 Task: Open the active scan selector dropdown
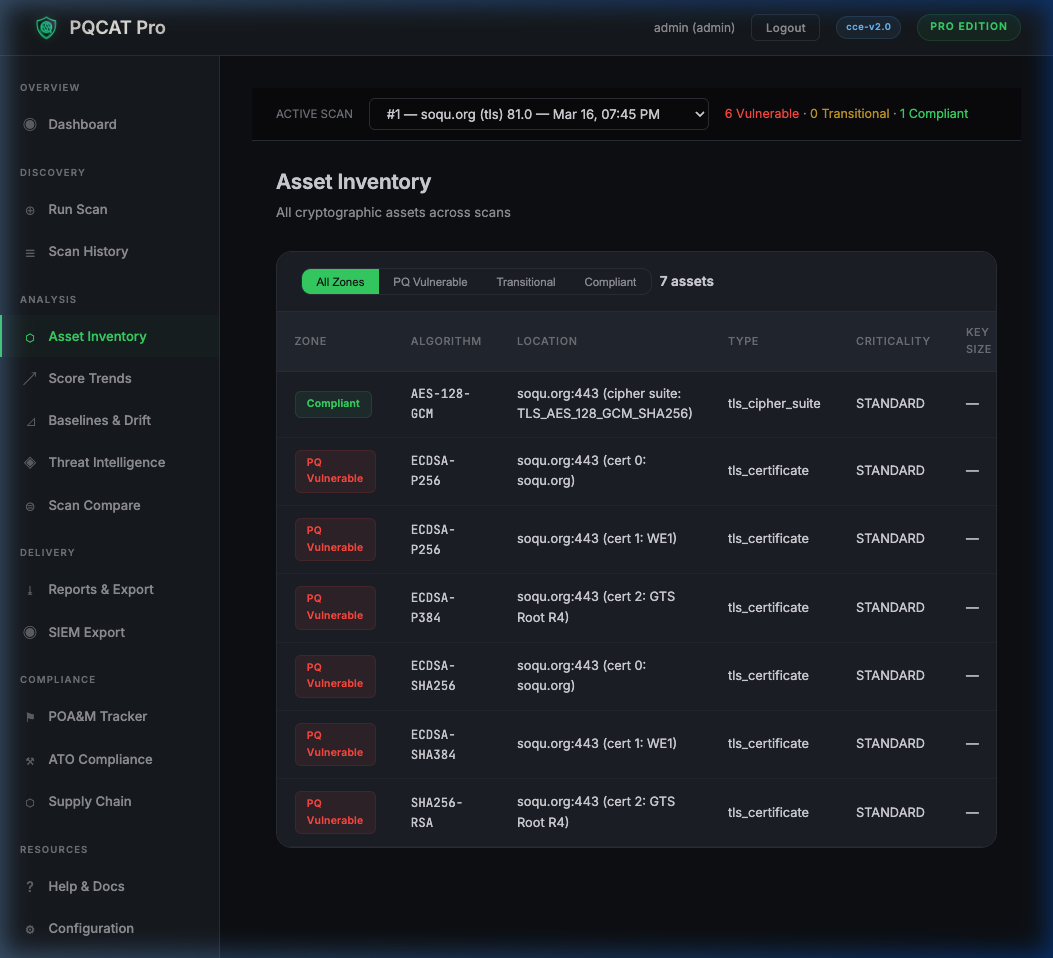coord(539,113)
